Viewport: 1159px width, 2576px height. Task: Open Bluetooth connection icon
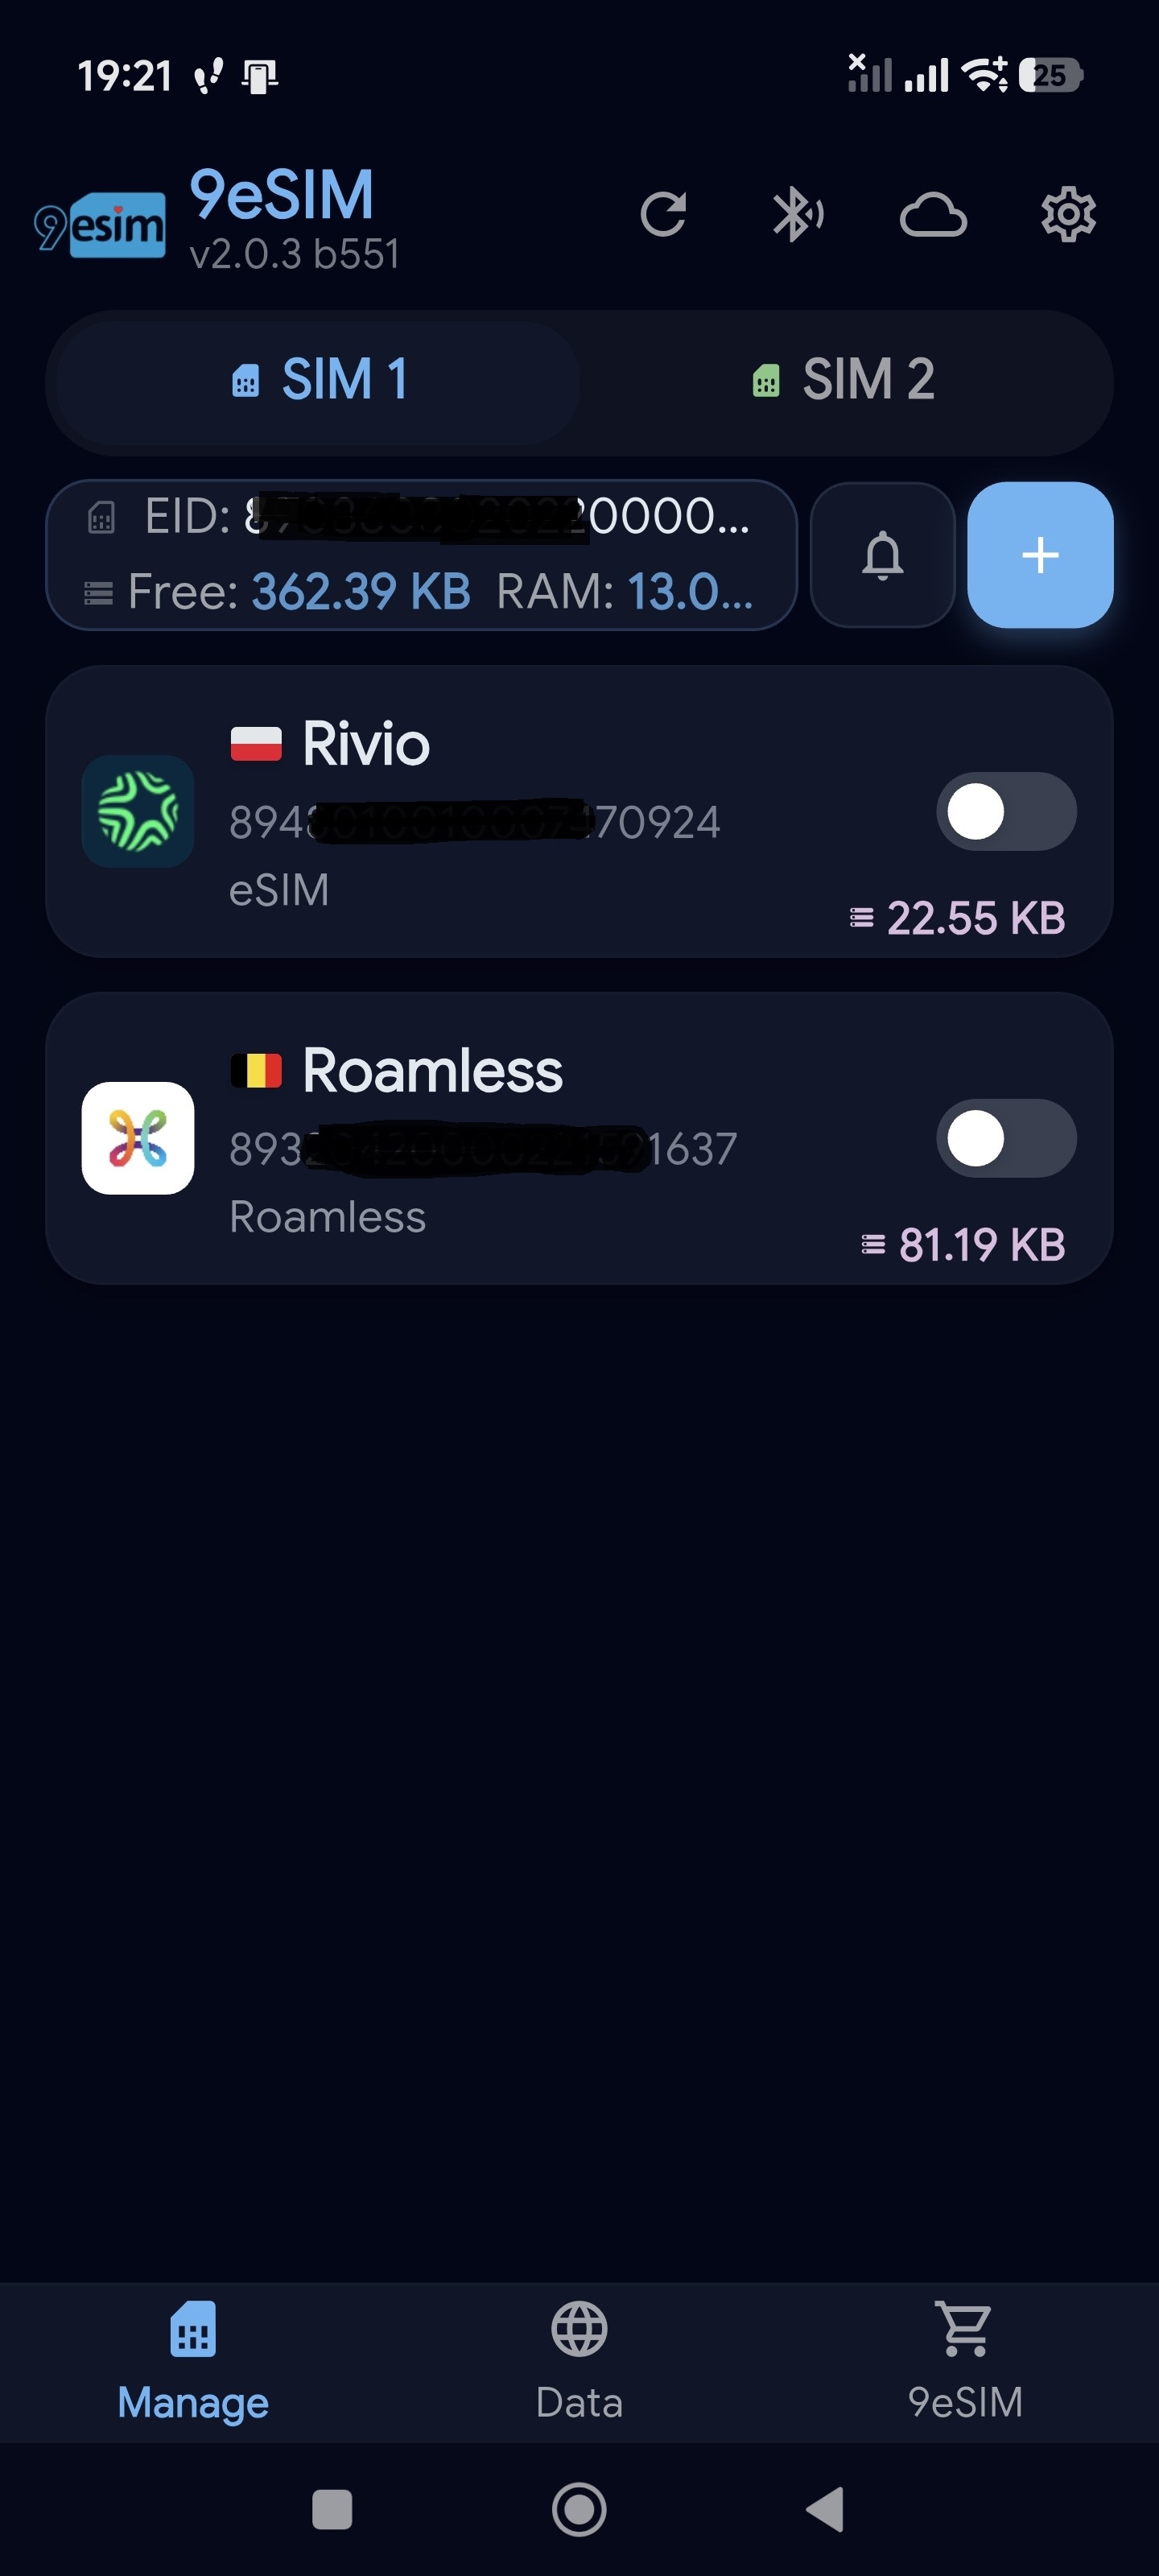click(x=797, y=214)
